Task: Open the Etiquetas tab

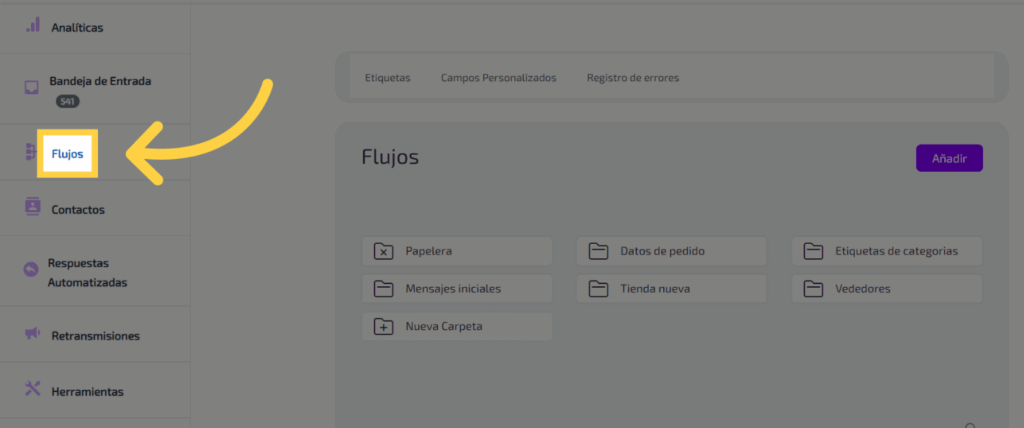Action: coord(387,77)
